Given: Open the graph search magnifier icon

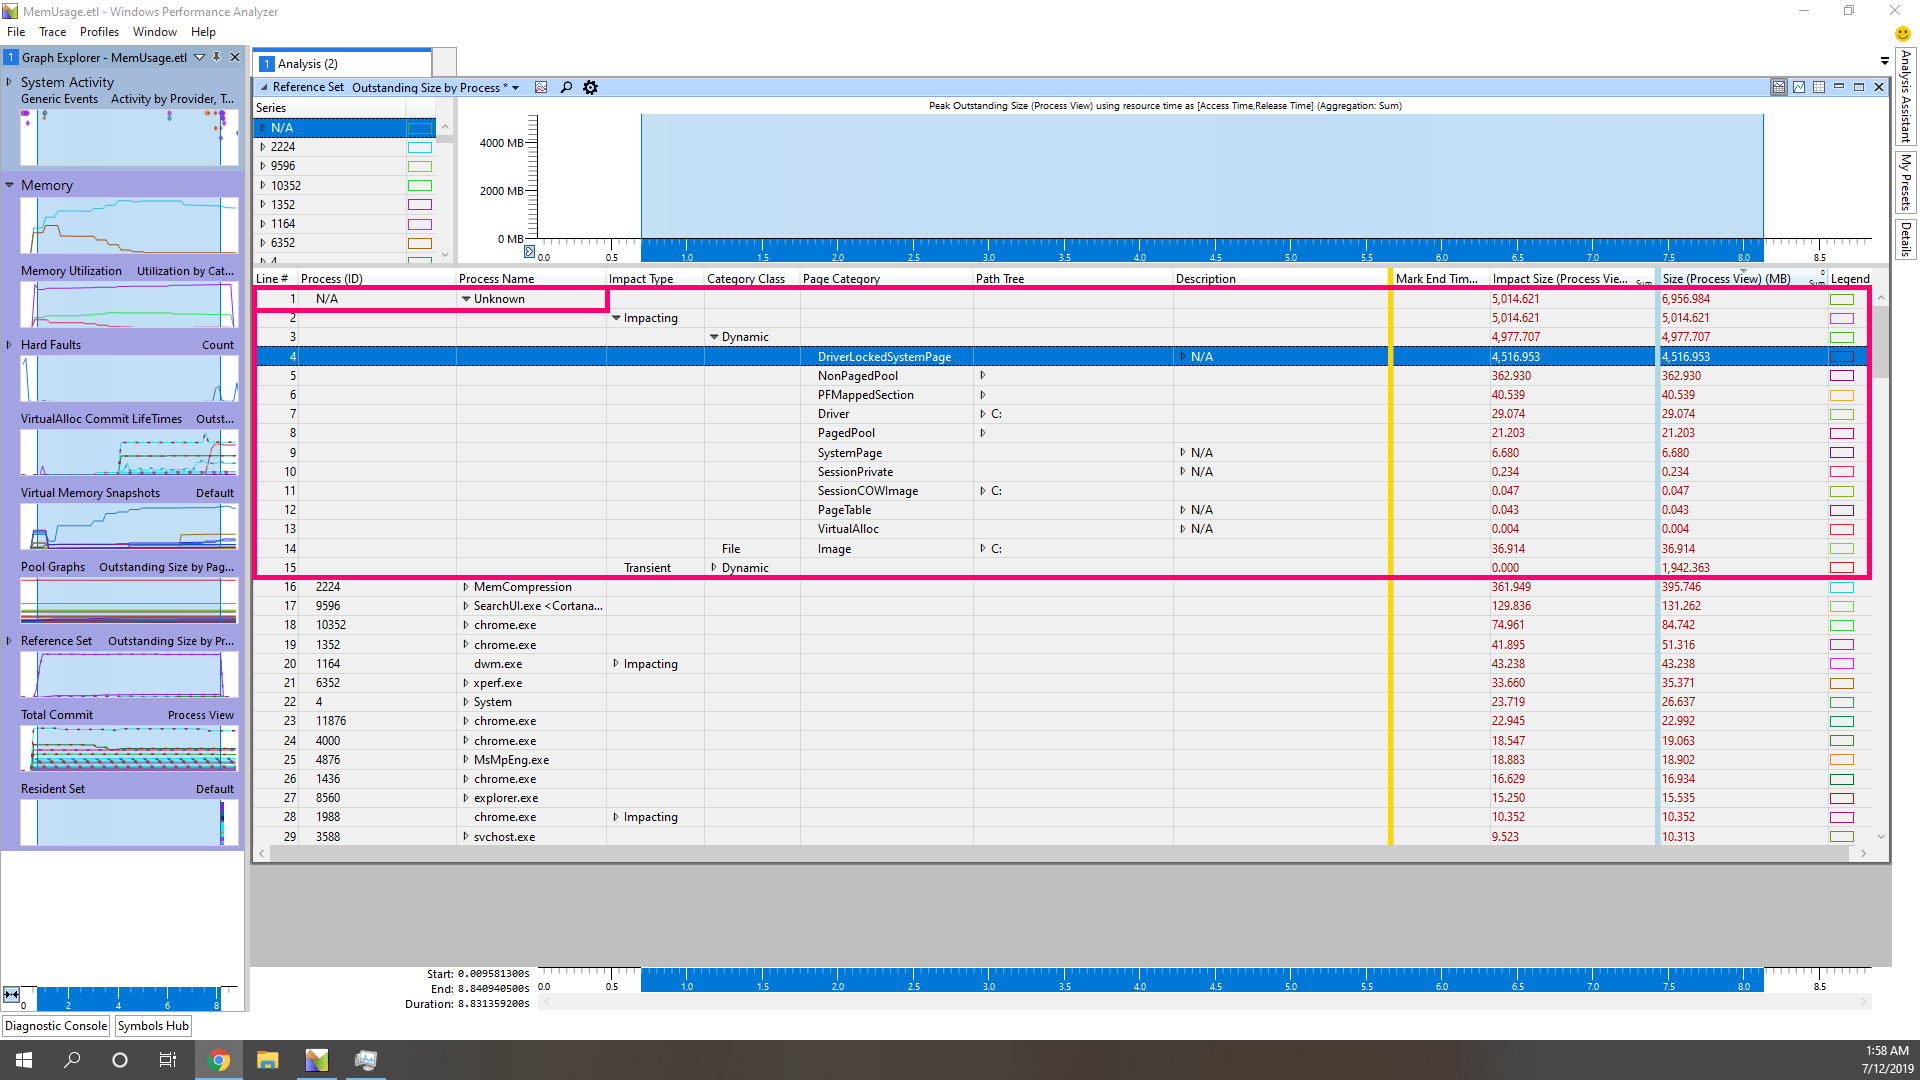Looking at the screenshot, I should pyautogui.click(x=566, y=88).
